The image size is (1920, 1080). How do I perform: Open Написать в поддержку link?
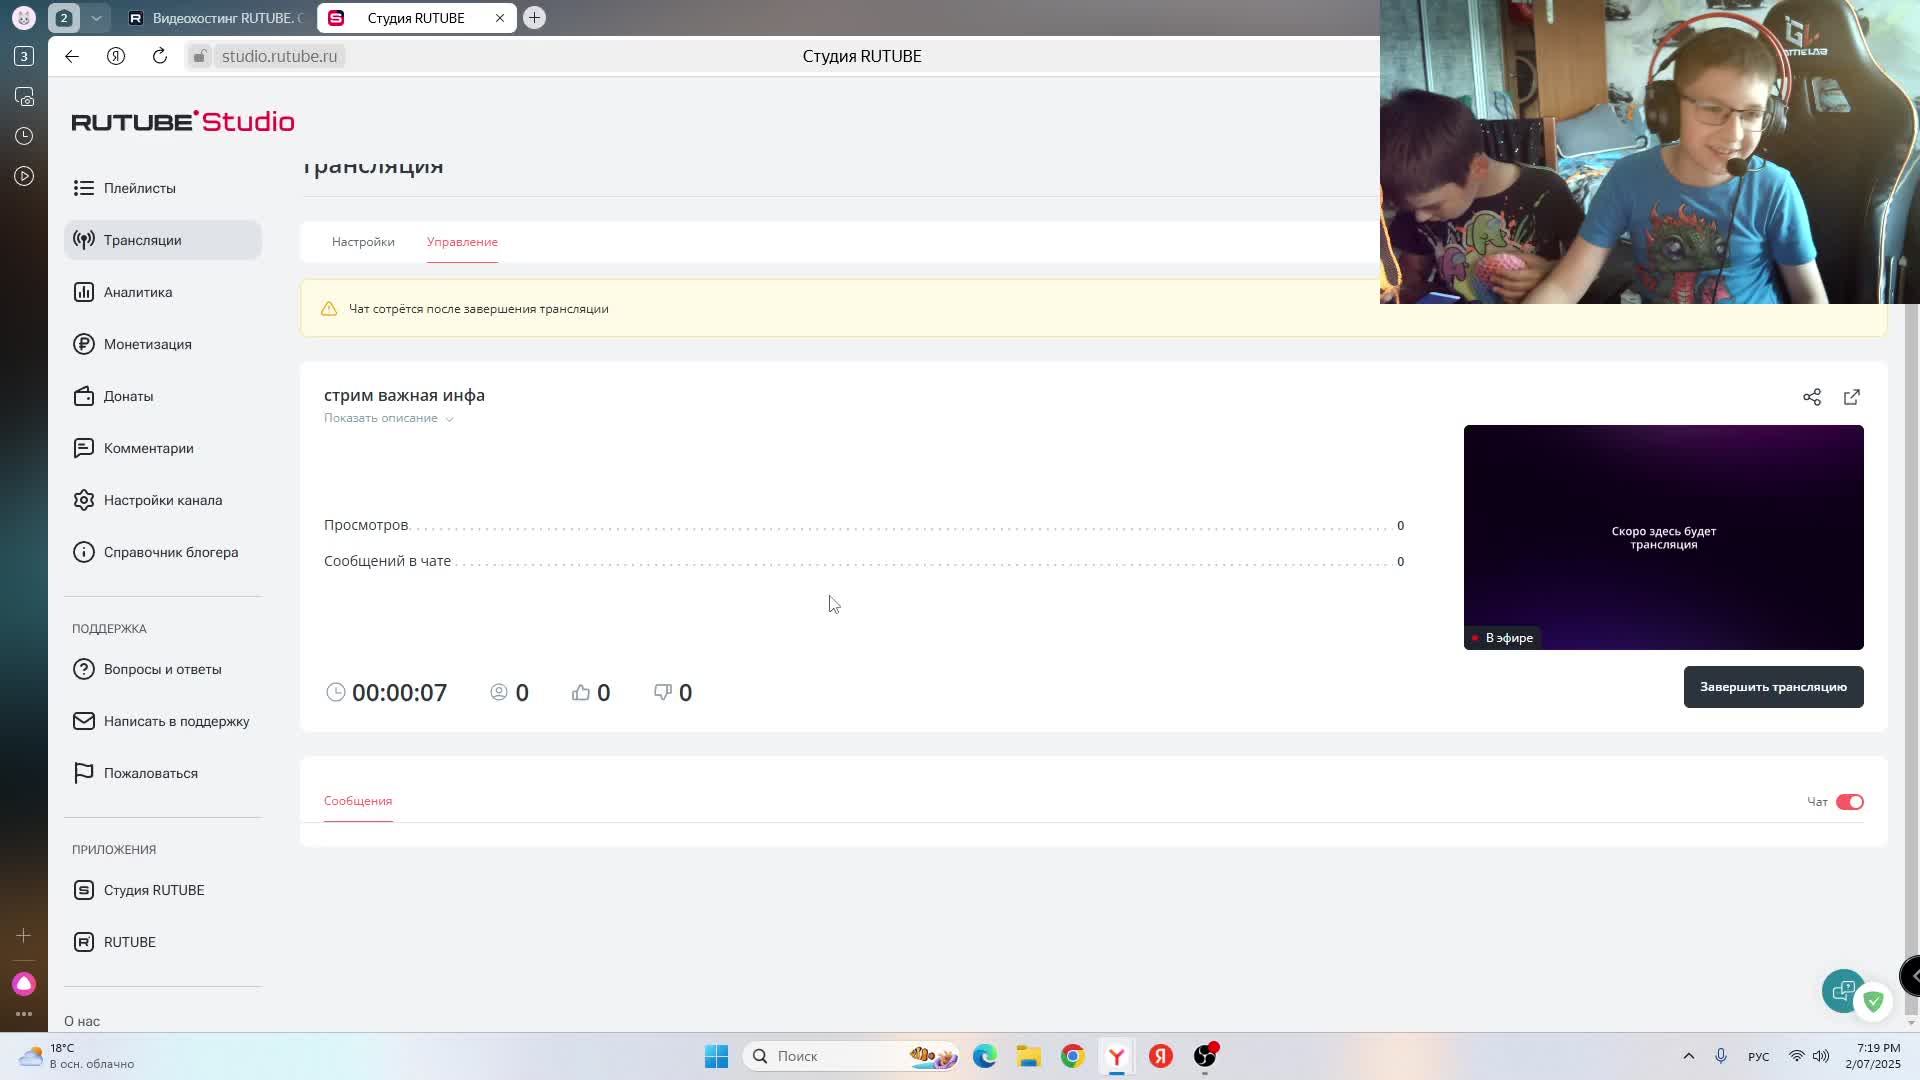(176, 721)
